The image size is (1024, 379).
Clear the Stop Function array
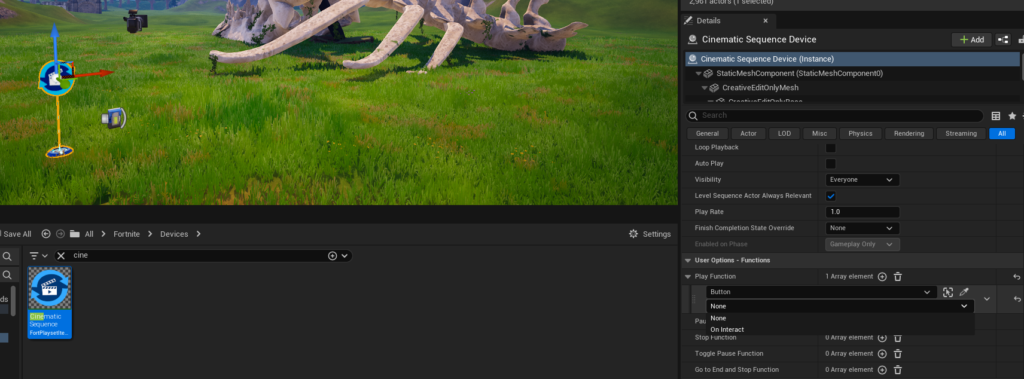coord(898,338)
